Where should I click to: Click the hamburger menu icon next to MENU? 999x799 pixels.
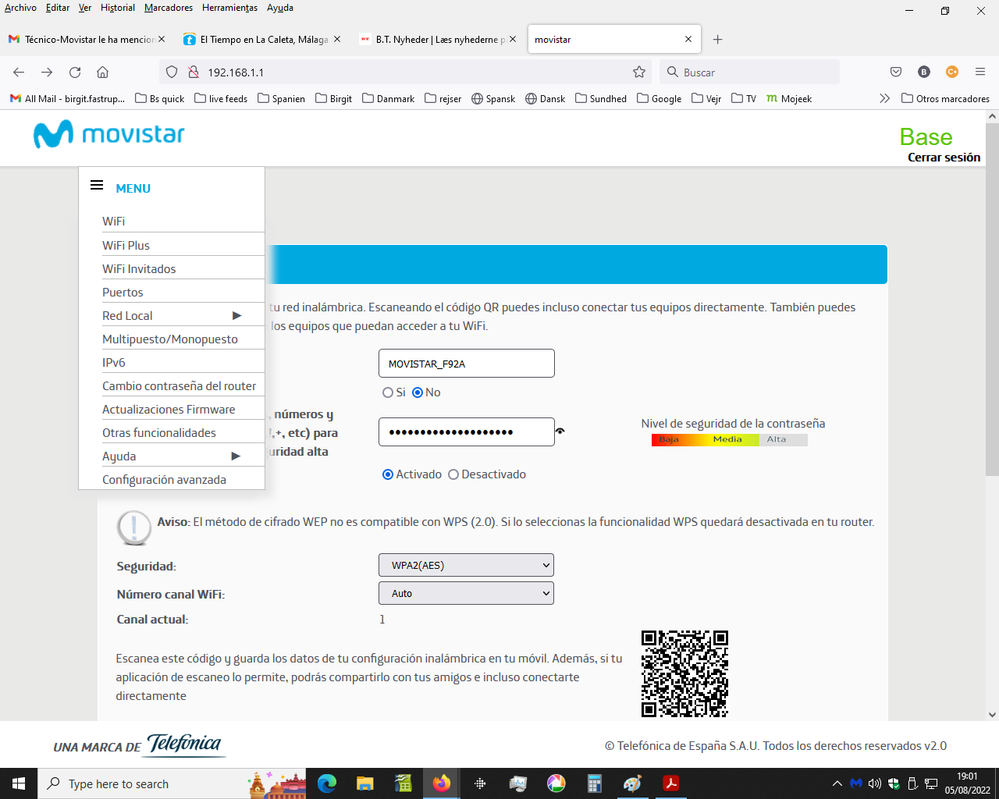point(97,186)
